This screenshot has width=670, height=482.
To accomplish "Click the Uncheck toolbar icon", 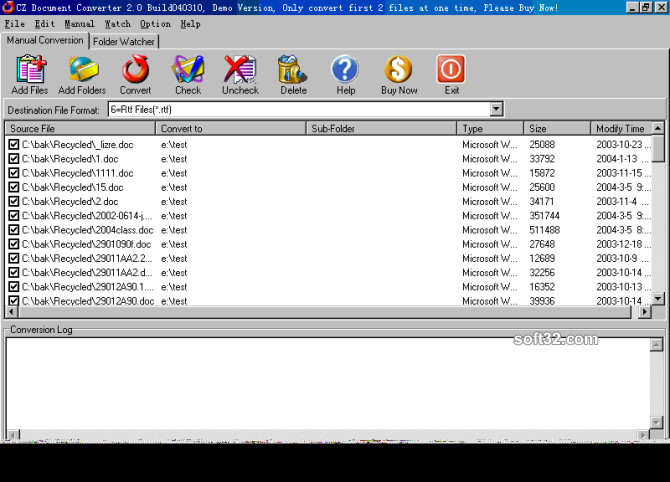I will tap(240, 69).
